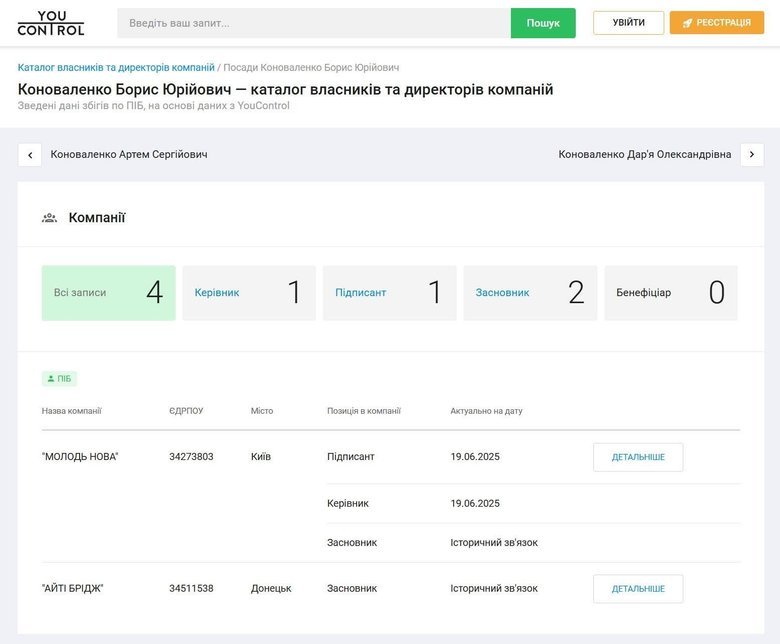Open the YouControl logo homepage
The image size is (780, 644).
51,23
